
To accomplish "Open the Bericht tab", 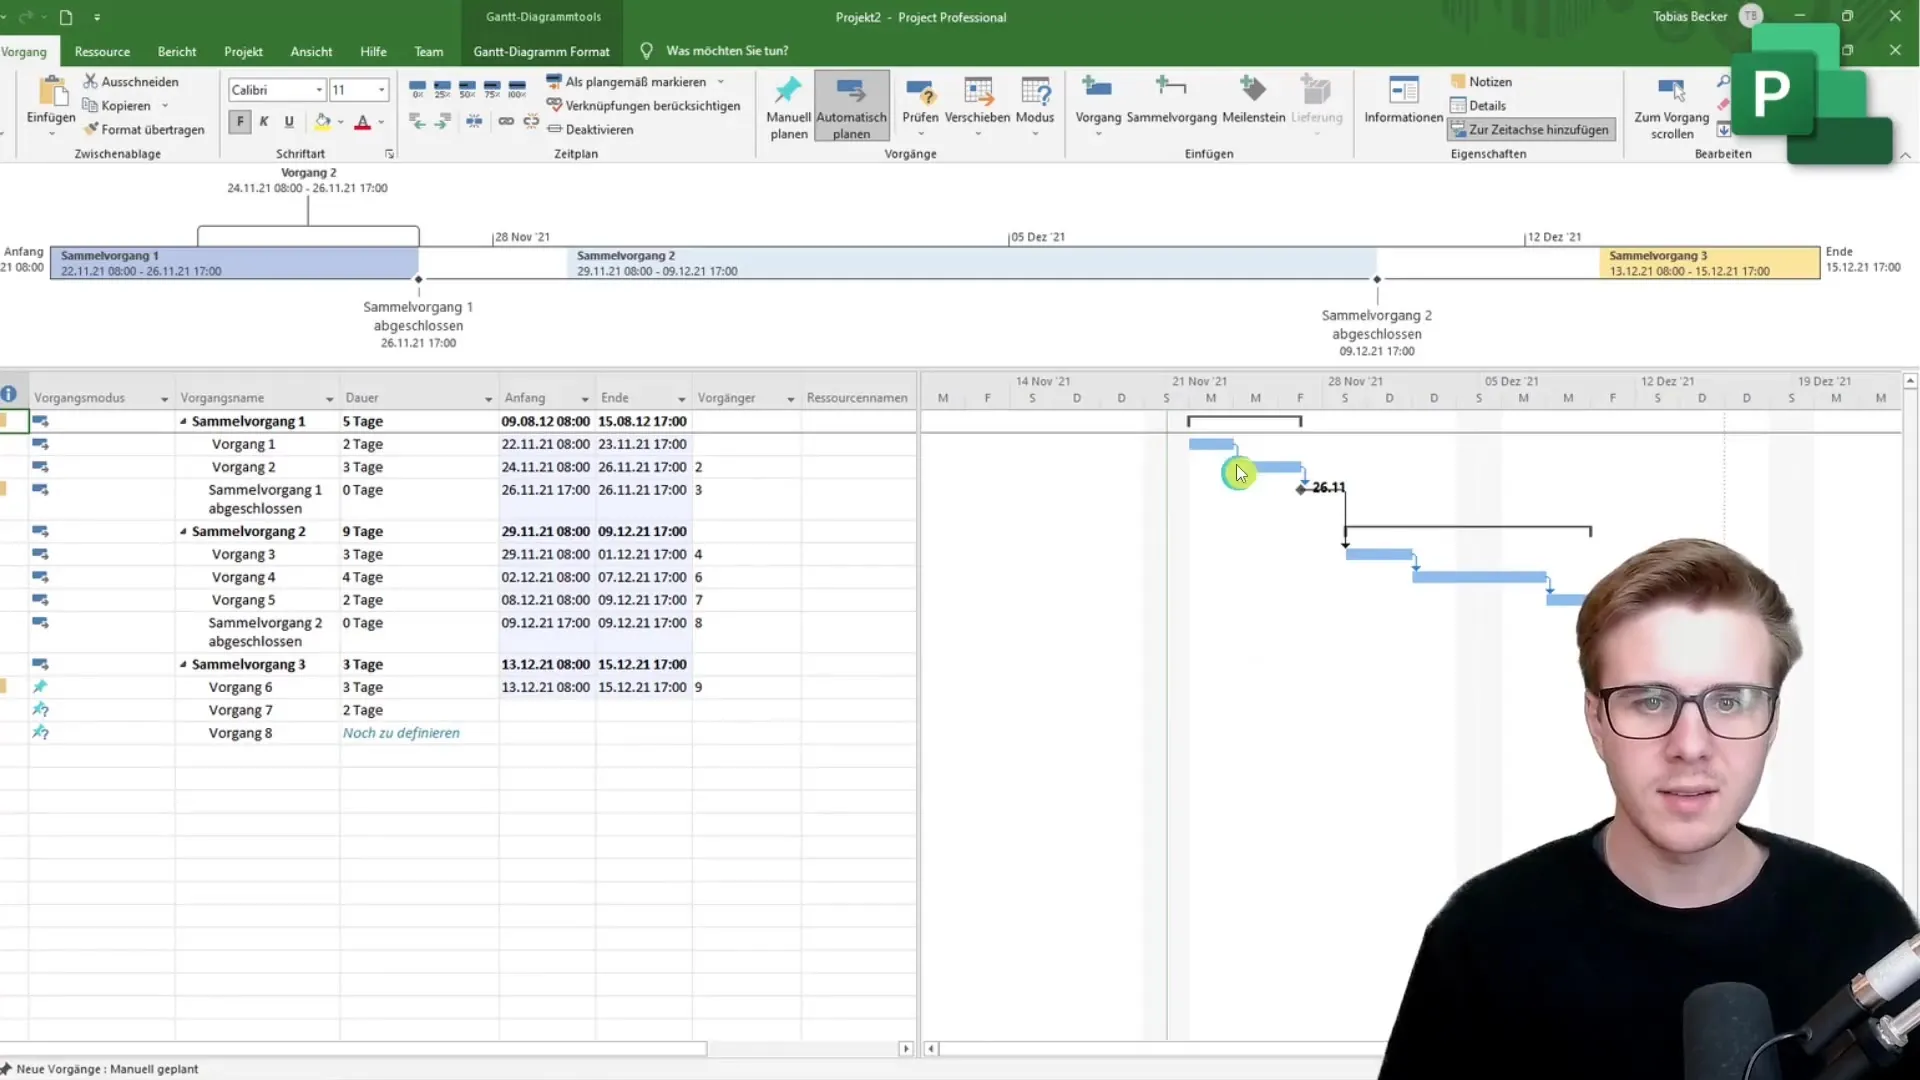I will click(177, 51).
